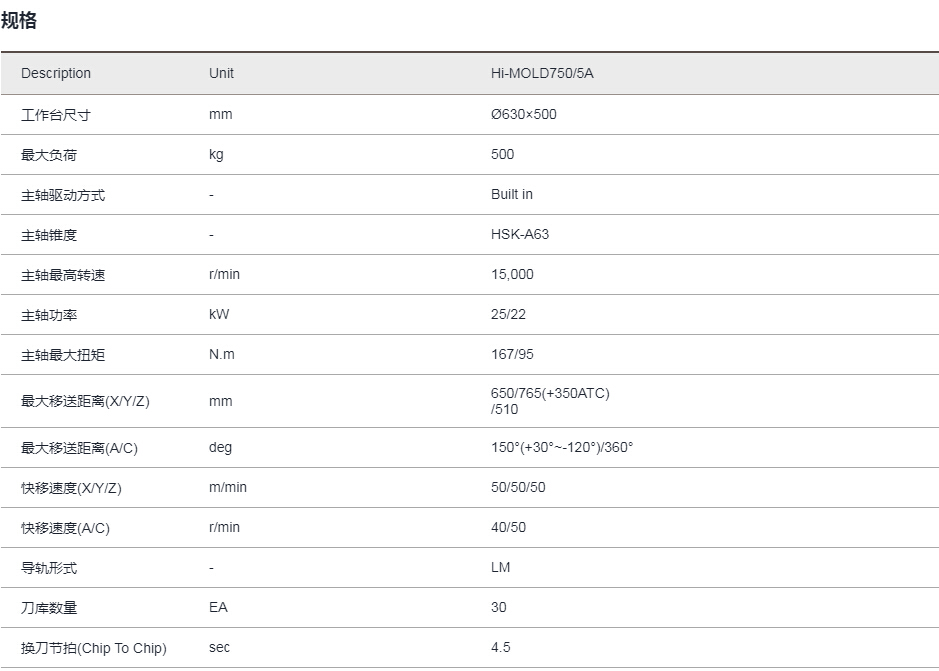Click the 主轴功率 row label
Screen dimensions: 939x671
pyautogui.click(x=49, y=315)
